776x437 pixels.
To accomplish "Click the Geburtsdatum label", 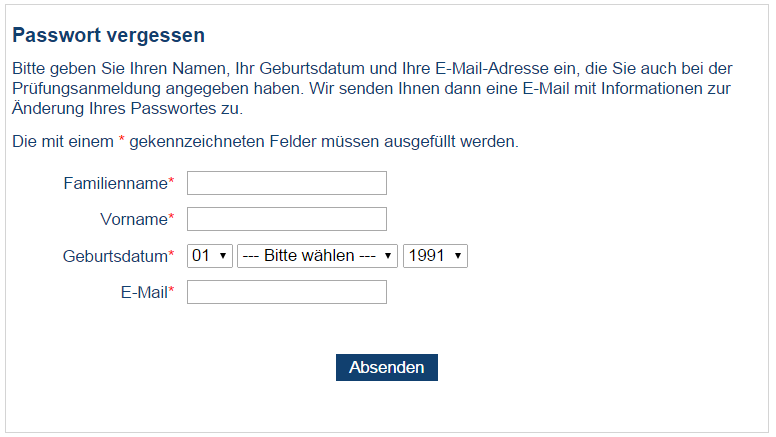I will point(114,256).
